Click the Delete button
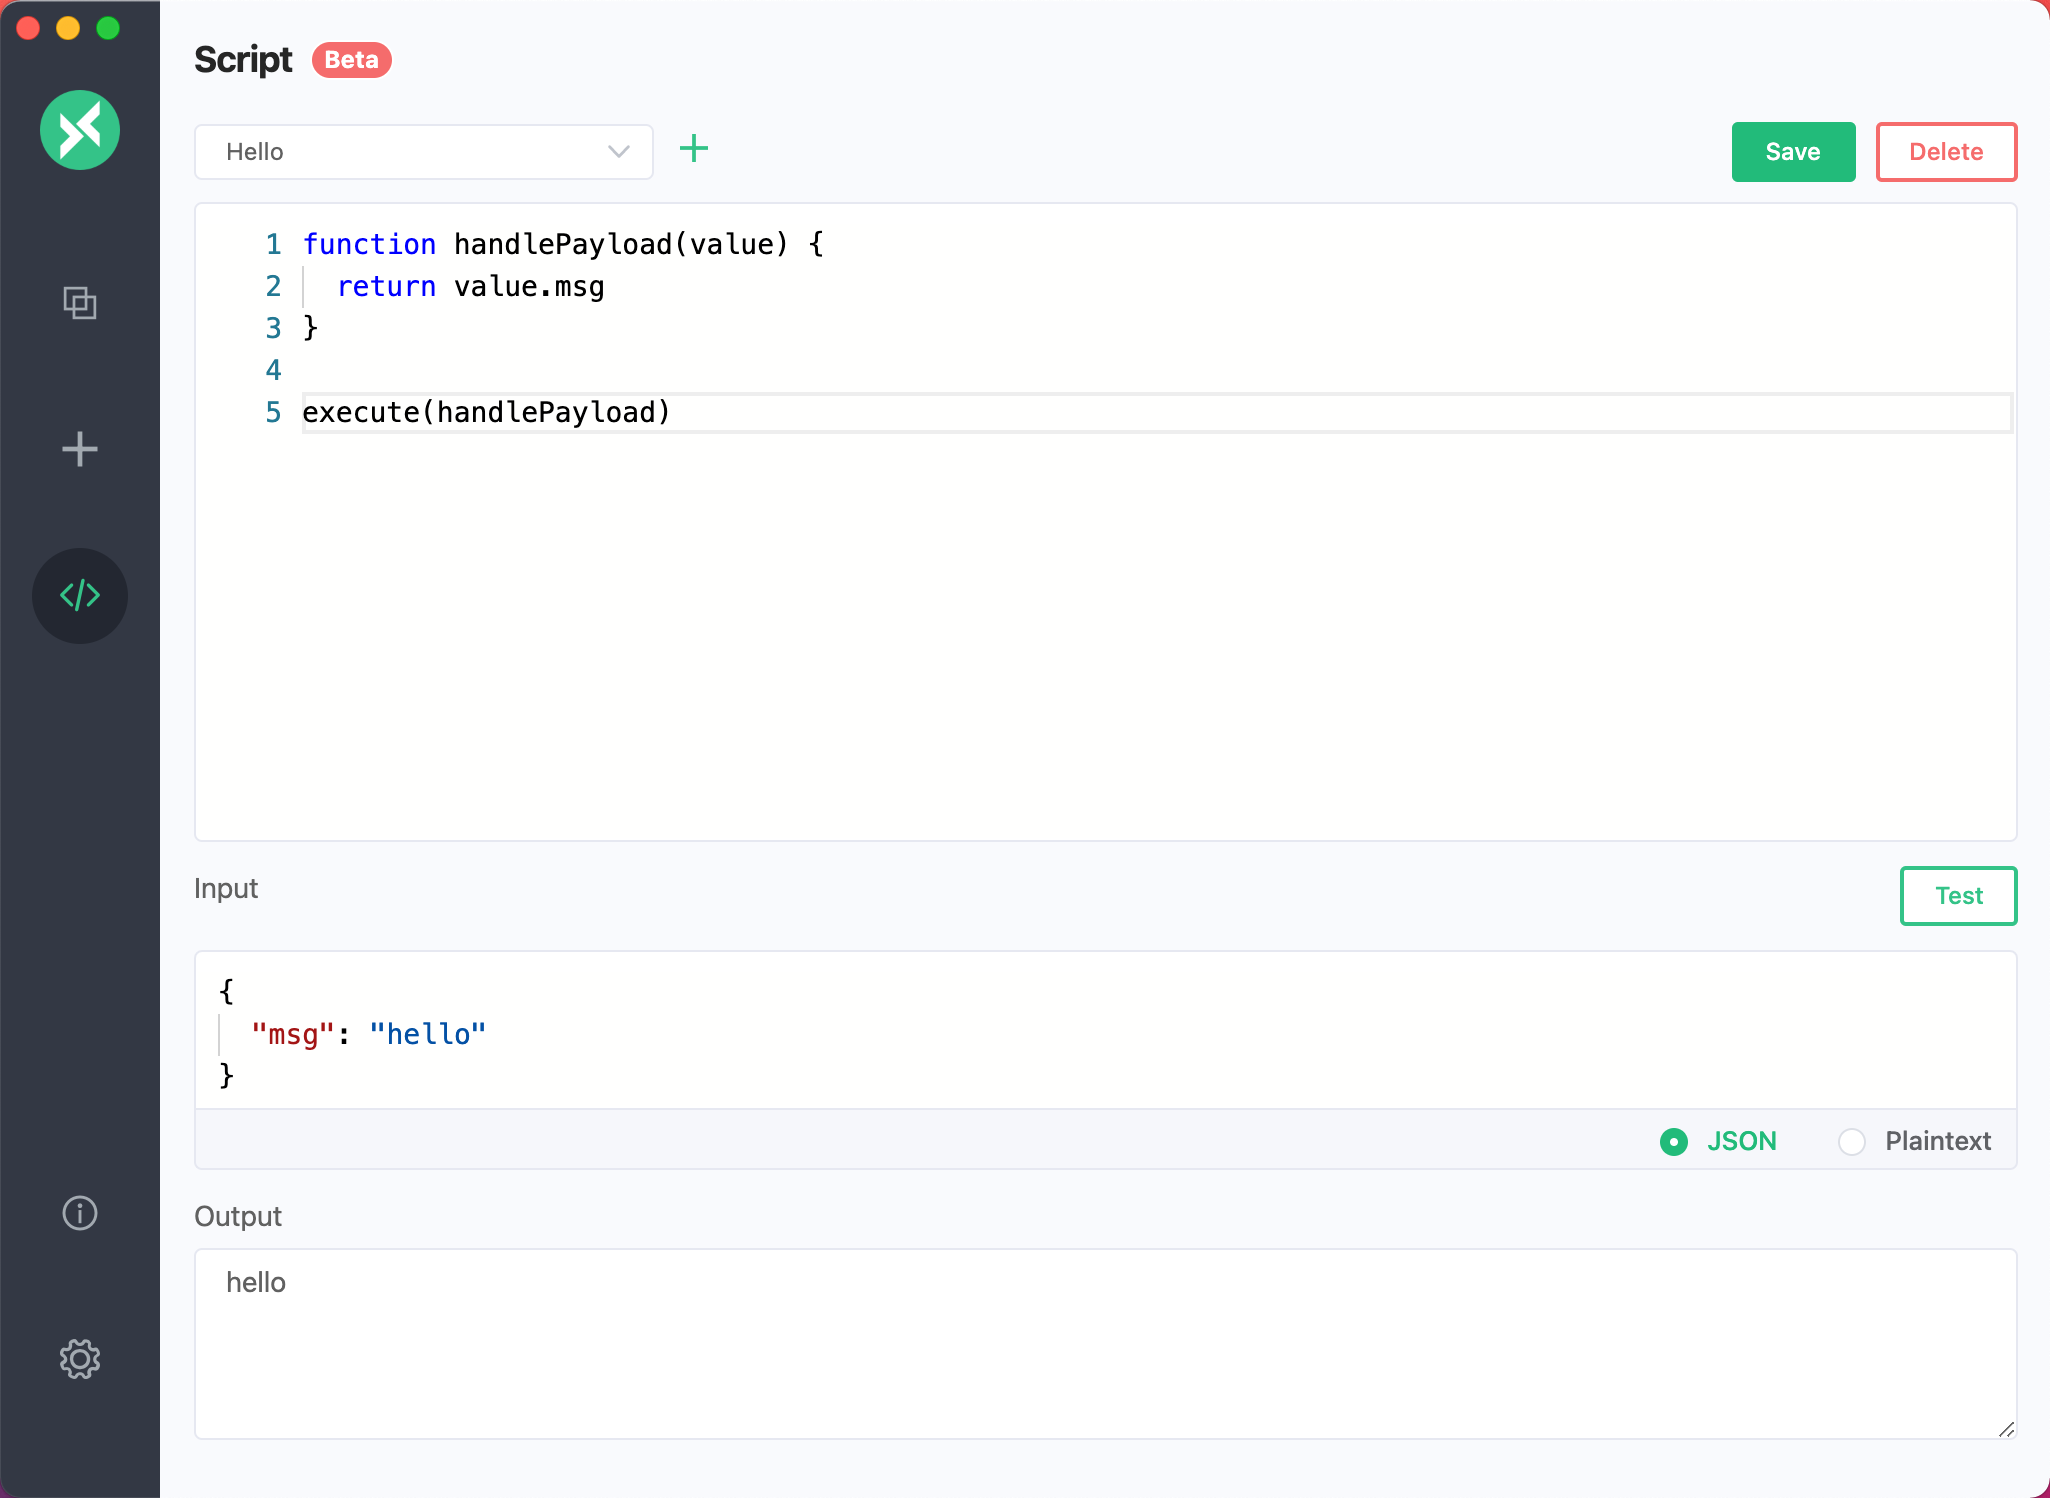Image resolution: width=2050 pixels, height=1498 pixels. [1947, 150]
